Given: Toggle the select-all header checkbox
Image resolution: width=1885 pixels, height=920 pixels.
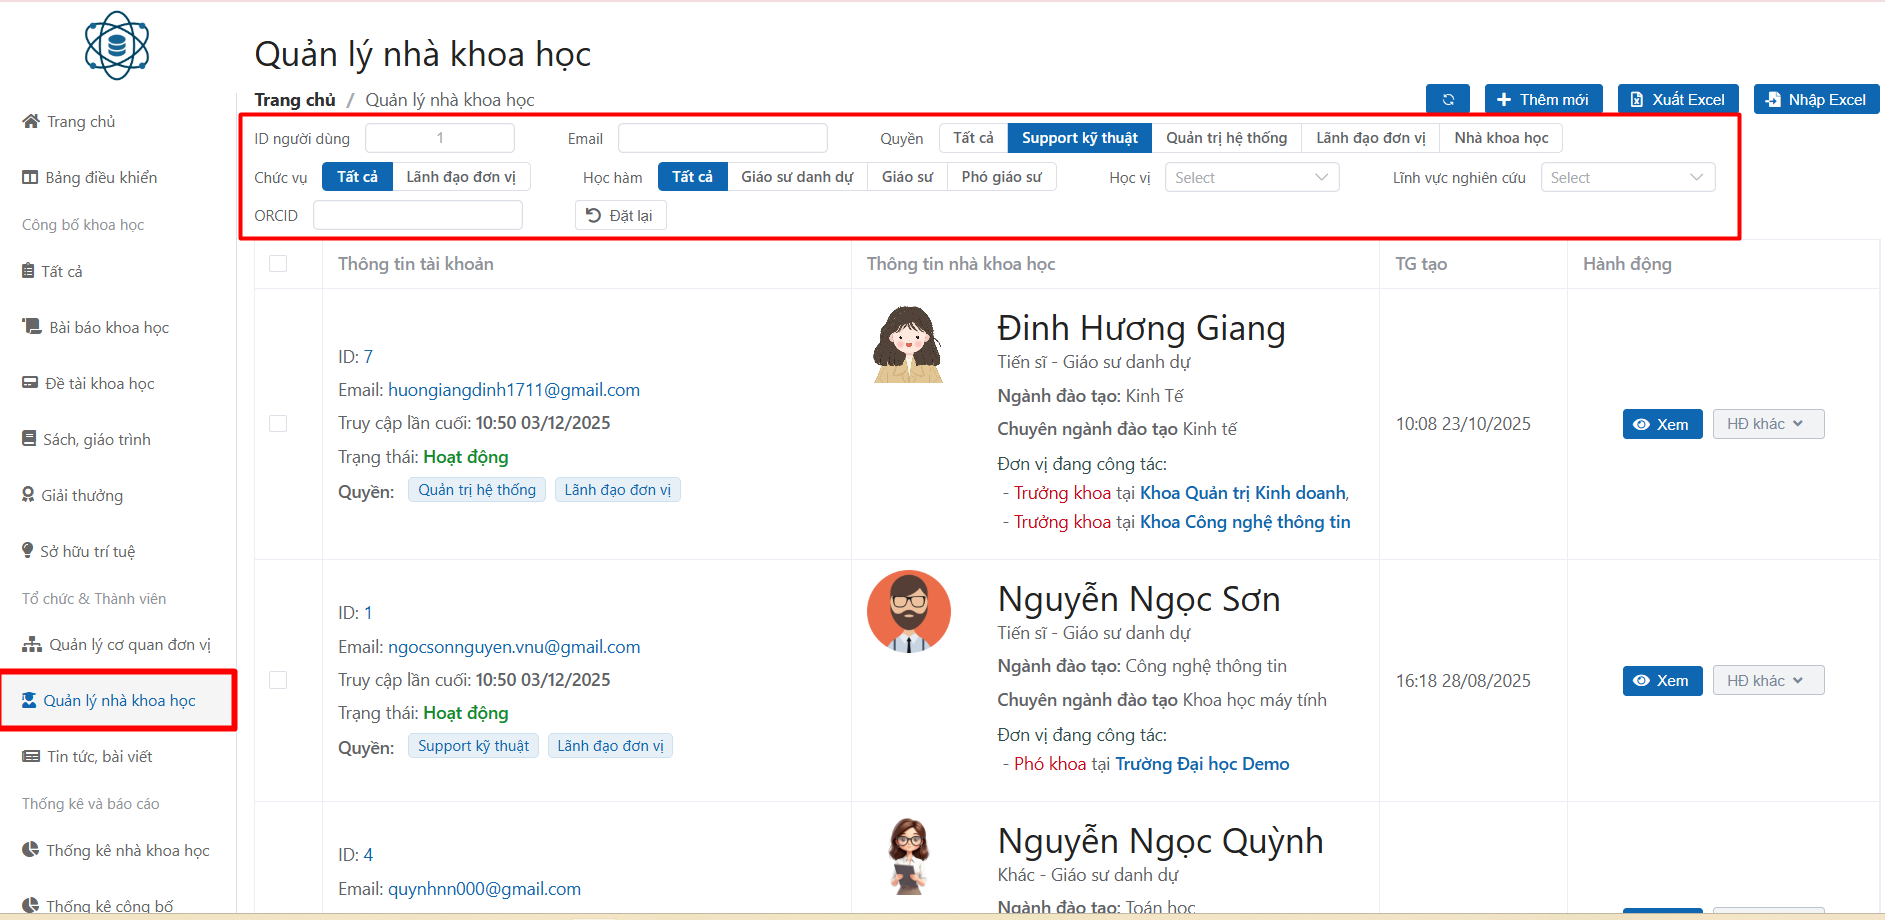Looking at the screenshot, I should (x=278, y=264).
